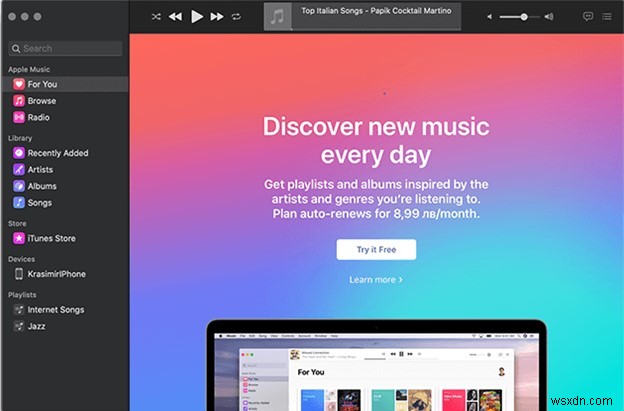This screenshot has height=411, width=624.
Task: Click the Try it Free button
Action: tap(376, 249)
